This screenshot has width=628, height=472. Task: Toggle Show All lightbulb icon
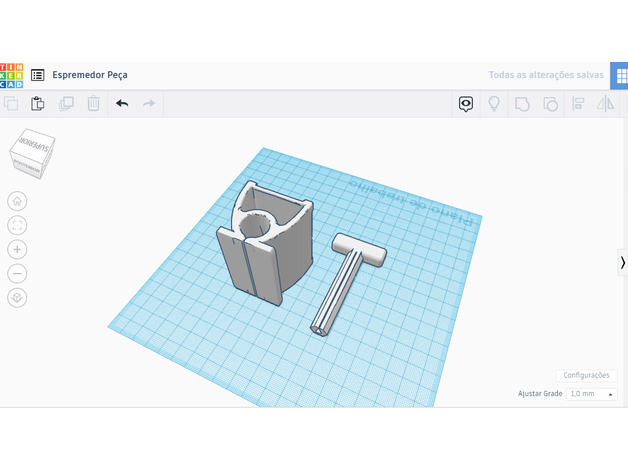(x=494, y=104)
